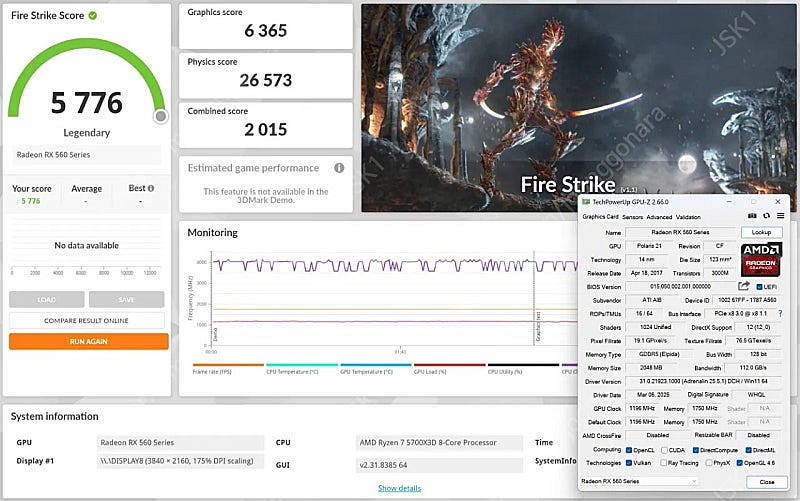The image size is (800, 501).
Task: Click the Physics score 26 573 card
Action: (266, 76)
